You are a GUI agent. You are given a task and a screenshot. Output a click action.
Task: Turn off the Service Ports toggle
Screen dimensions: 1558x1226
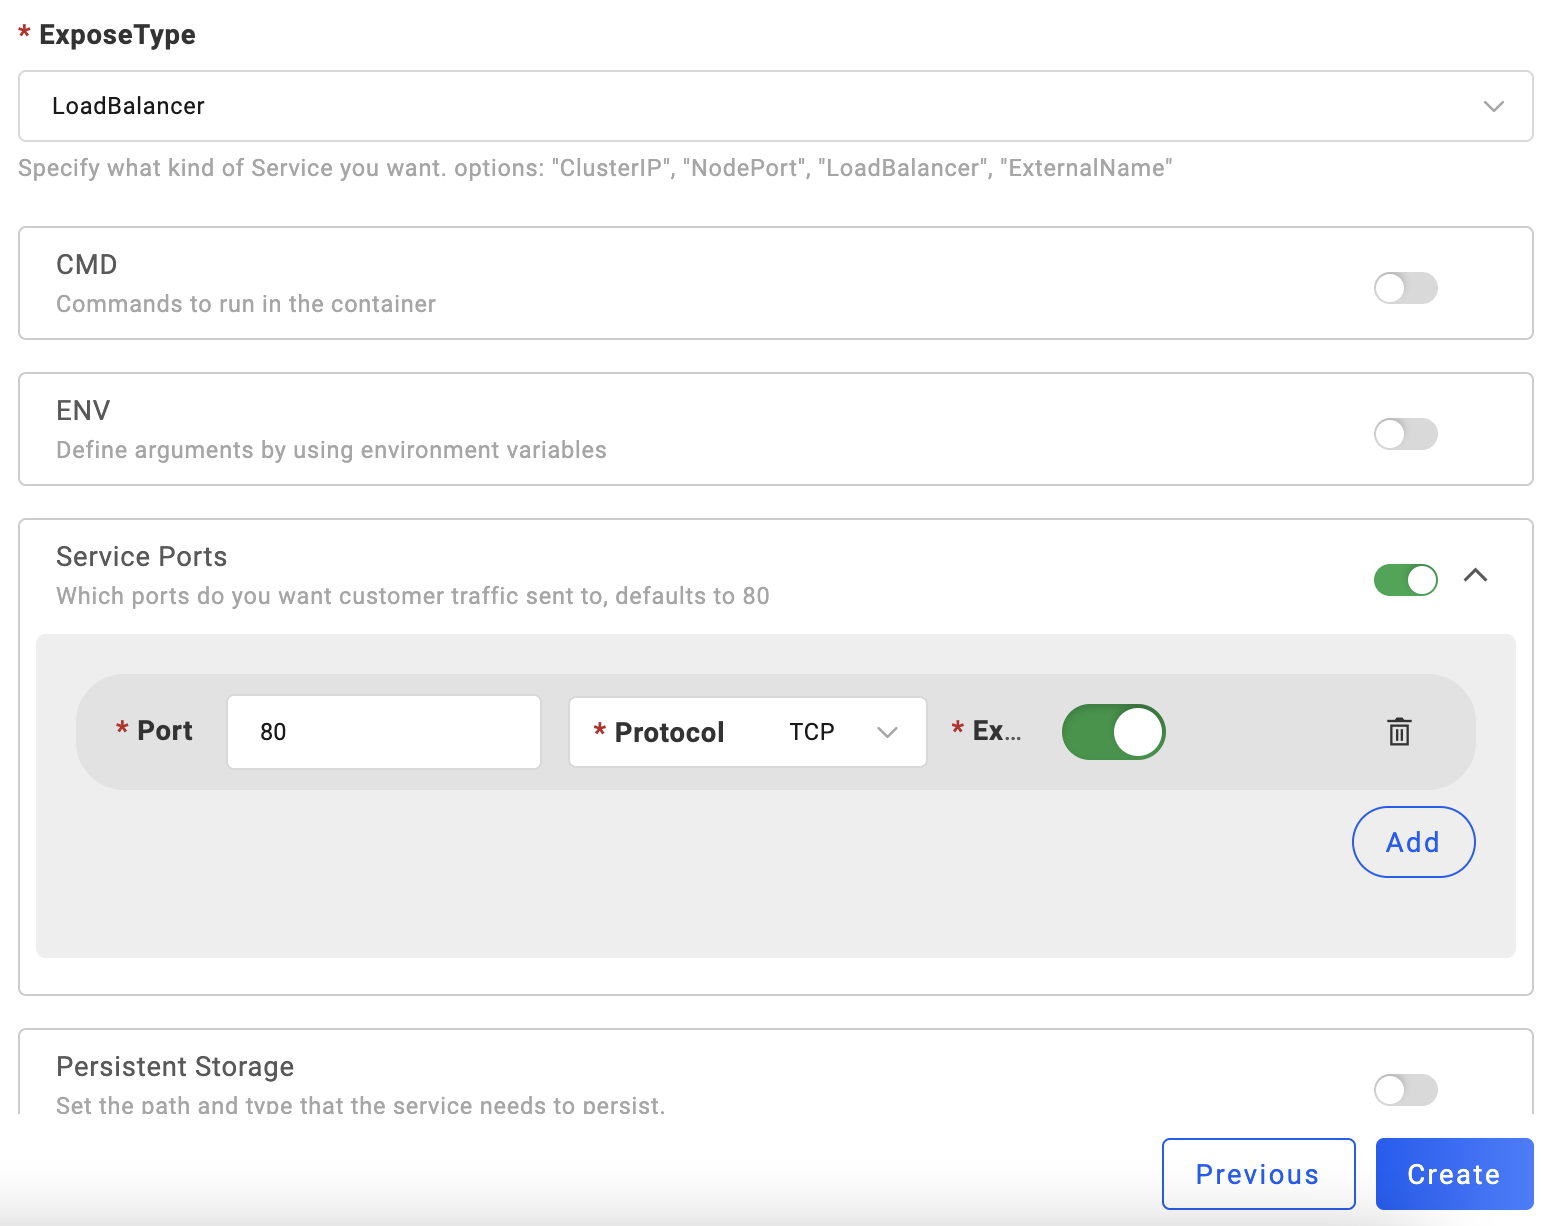[x=1405, y=580]
